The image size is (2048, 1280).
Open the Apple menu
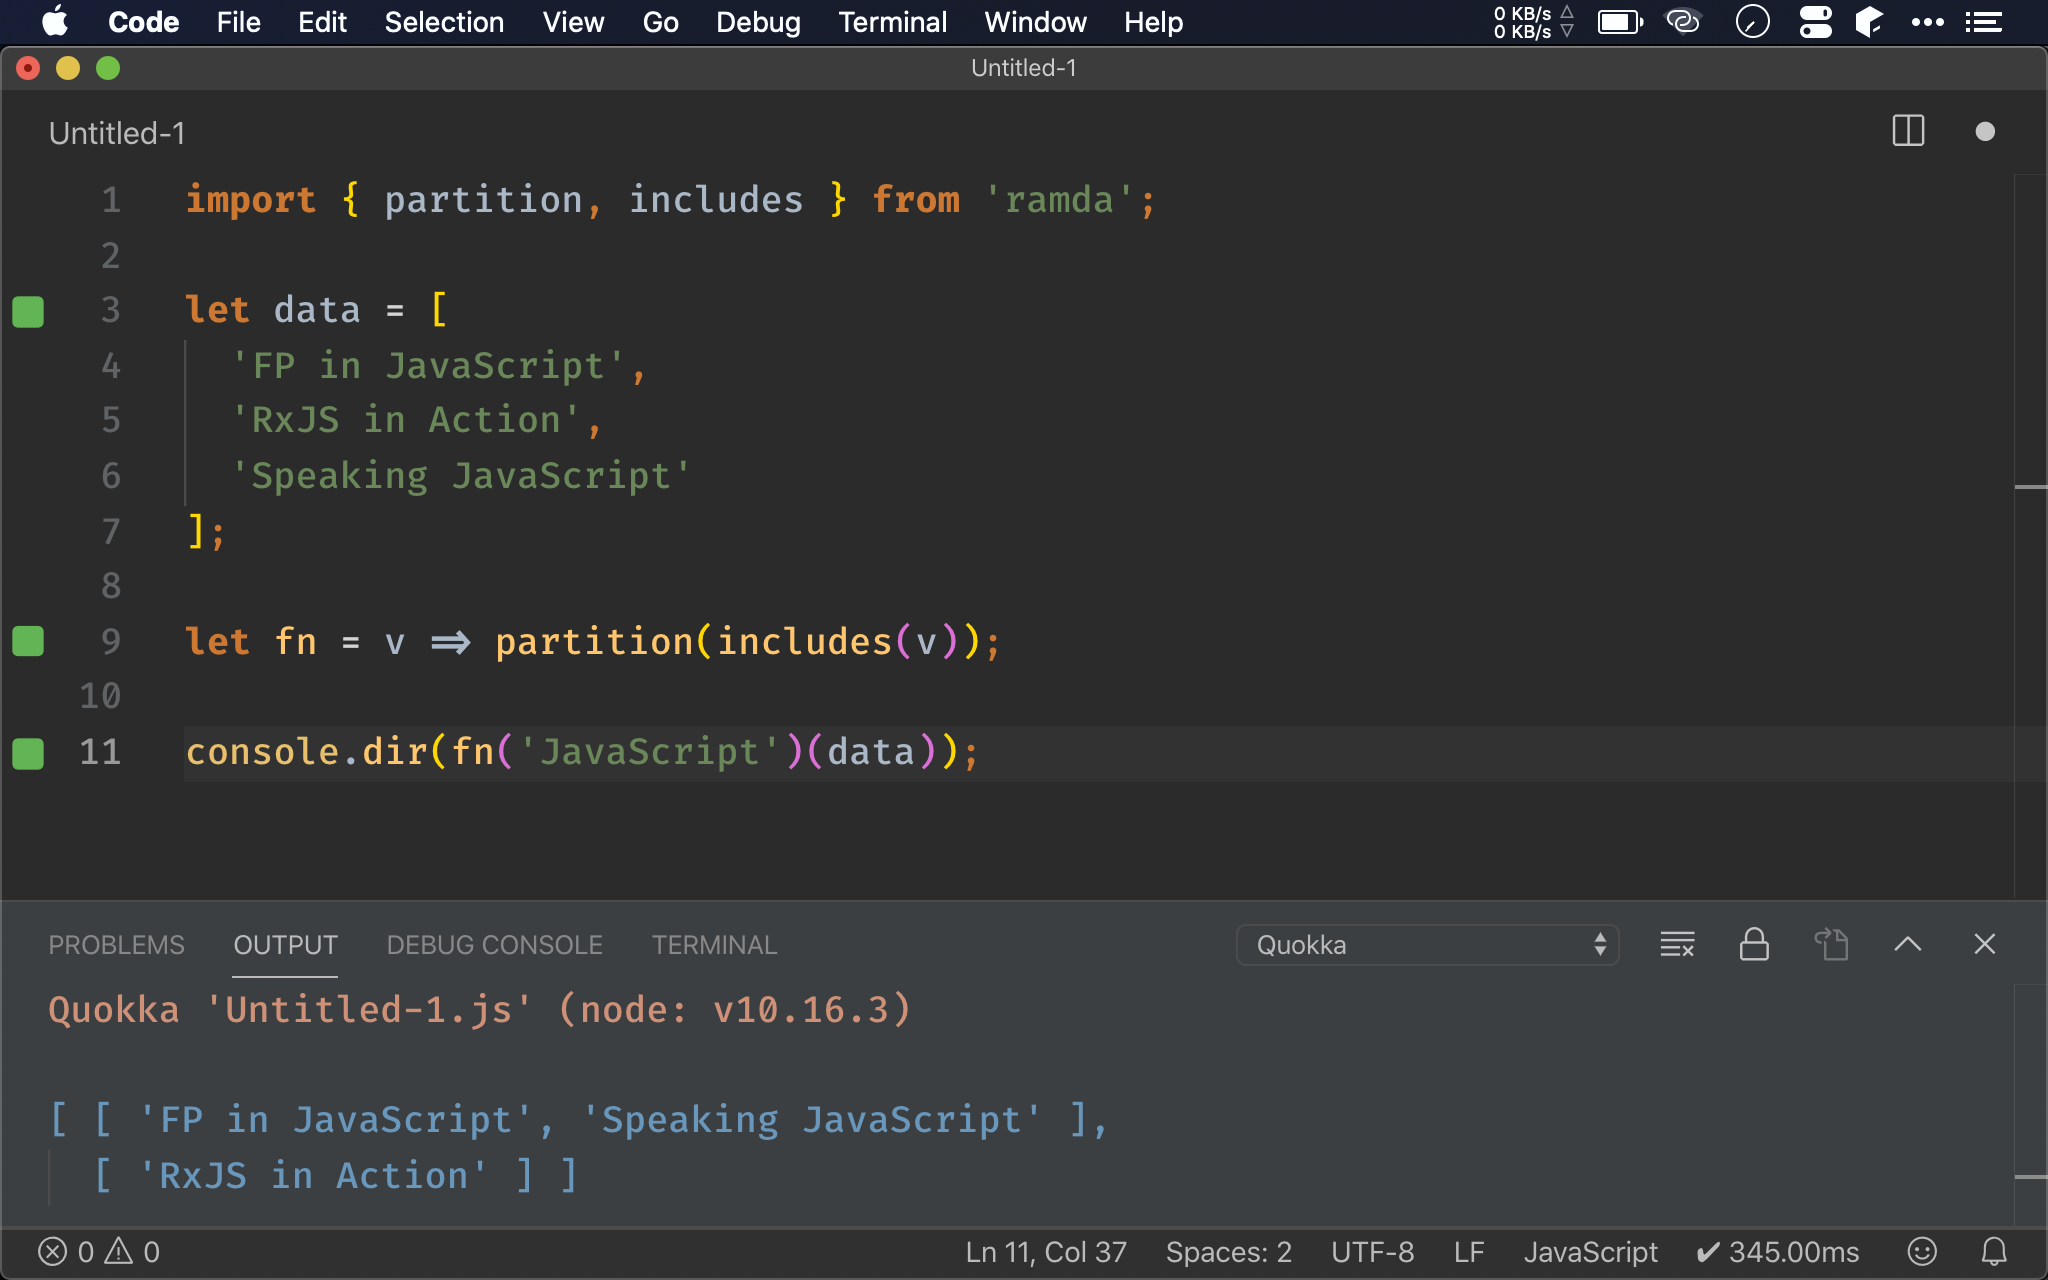[x=55, y=22]
